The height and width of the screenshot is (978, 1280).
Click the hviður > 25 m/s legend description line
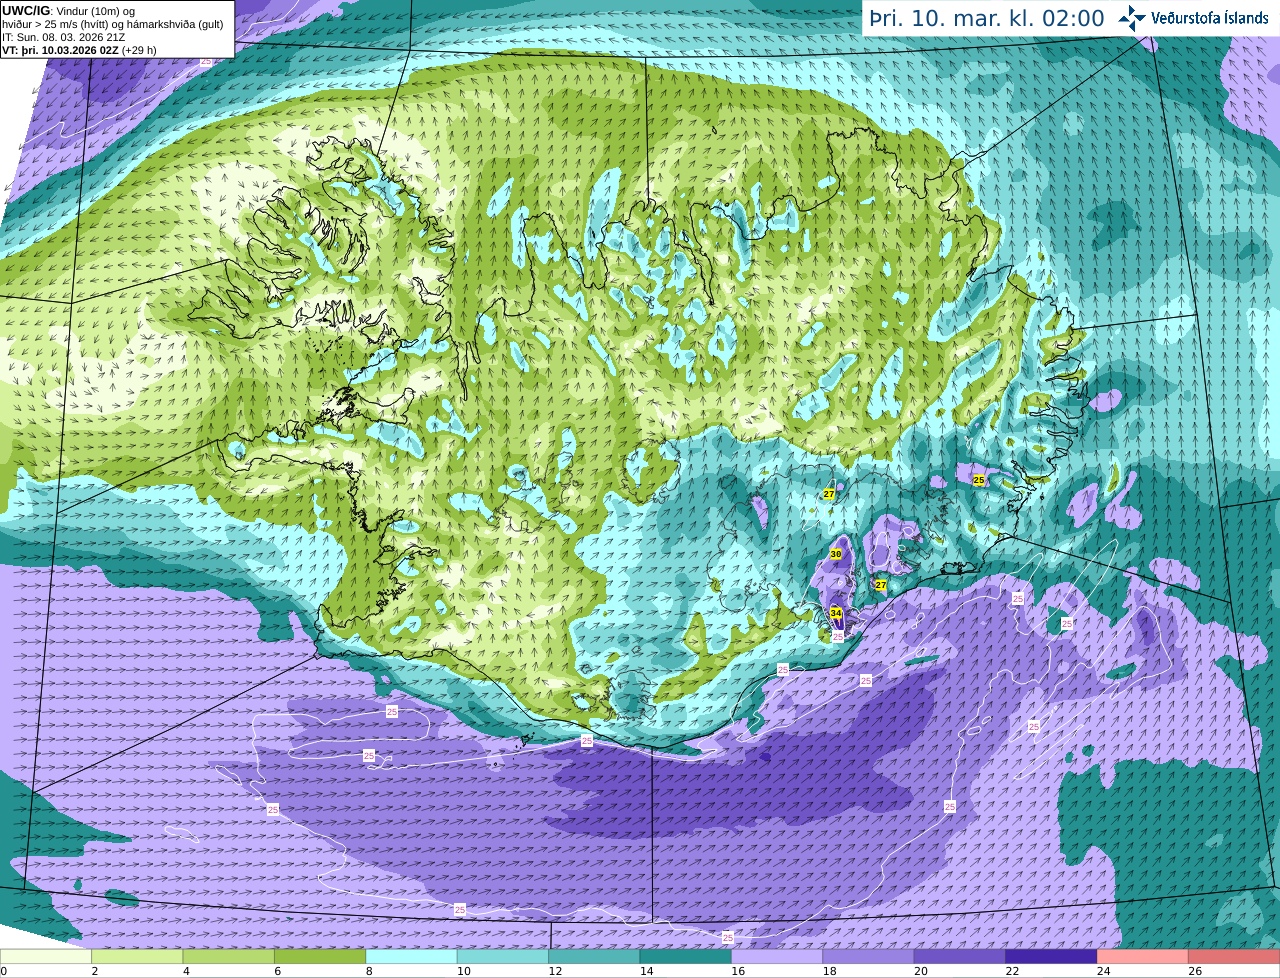(112, 24)
